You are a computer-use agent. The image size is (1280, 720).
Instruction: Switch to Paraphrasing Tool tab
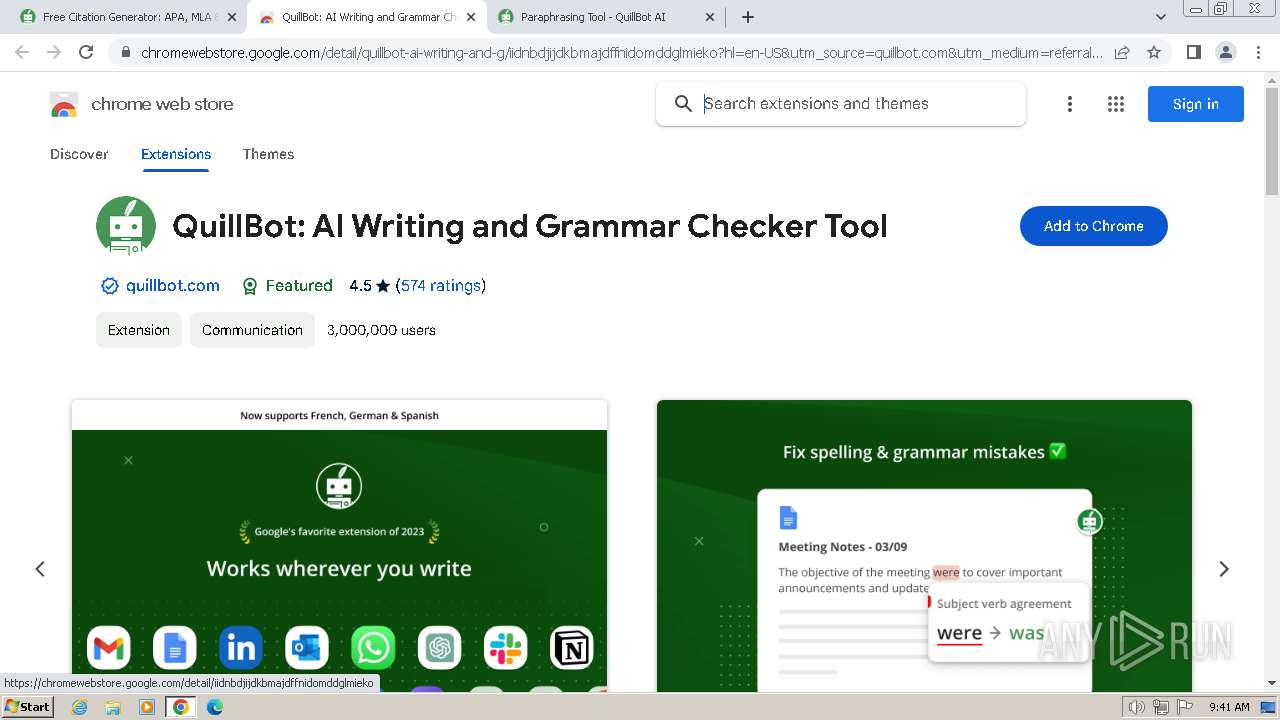pos(606,17)
